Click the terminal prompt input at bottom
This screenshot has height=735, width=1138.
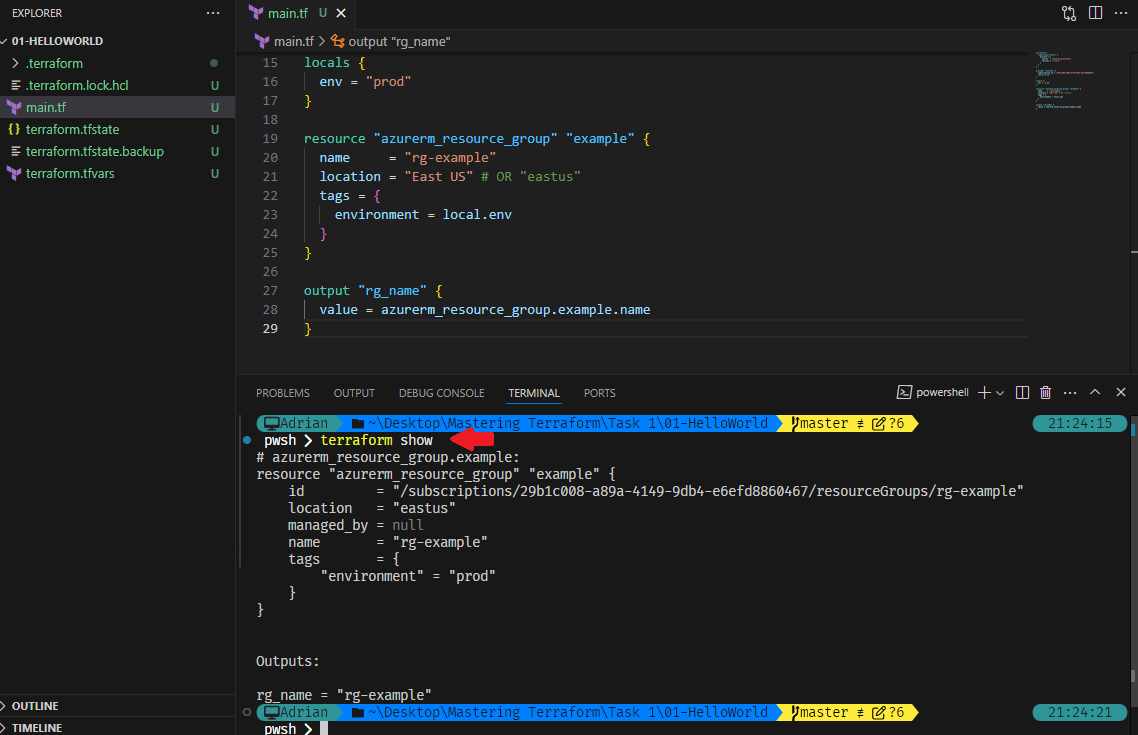324,728
